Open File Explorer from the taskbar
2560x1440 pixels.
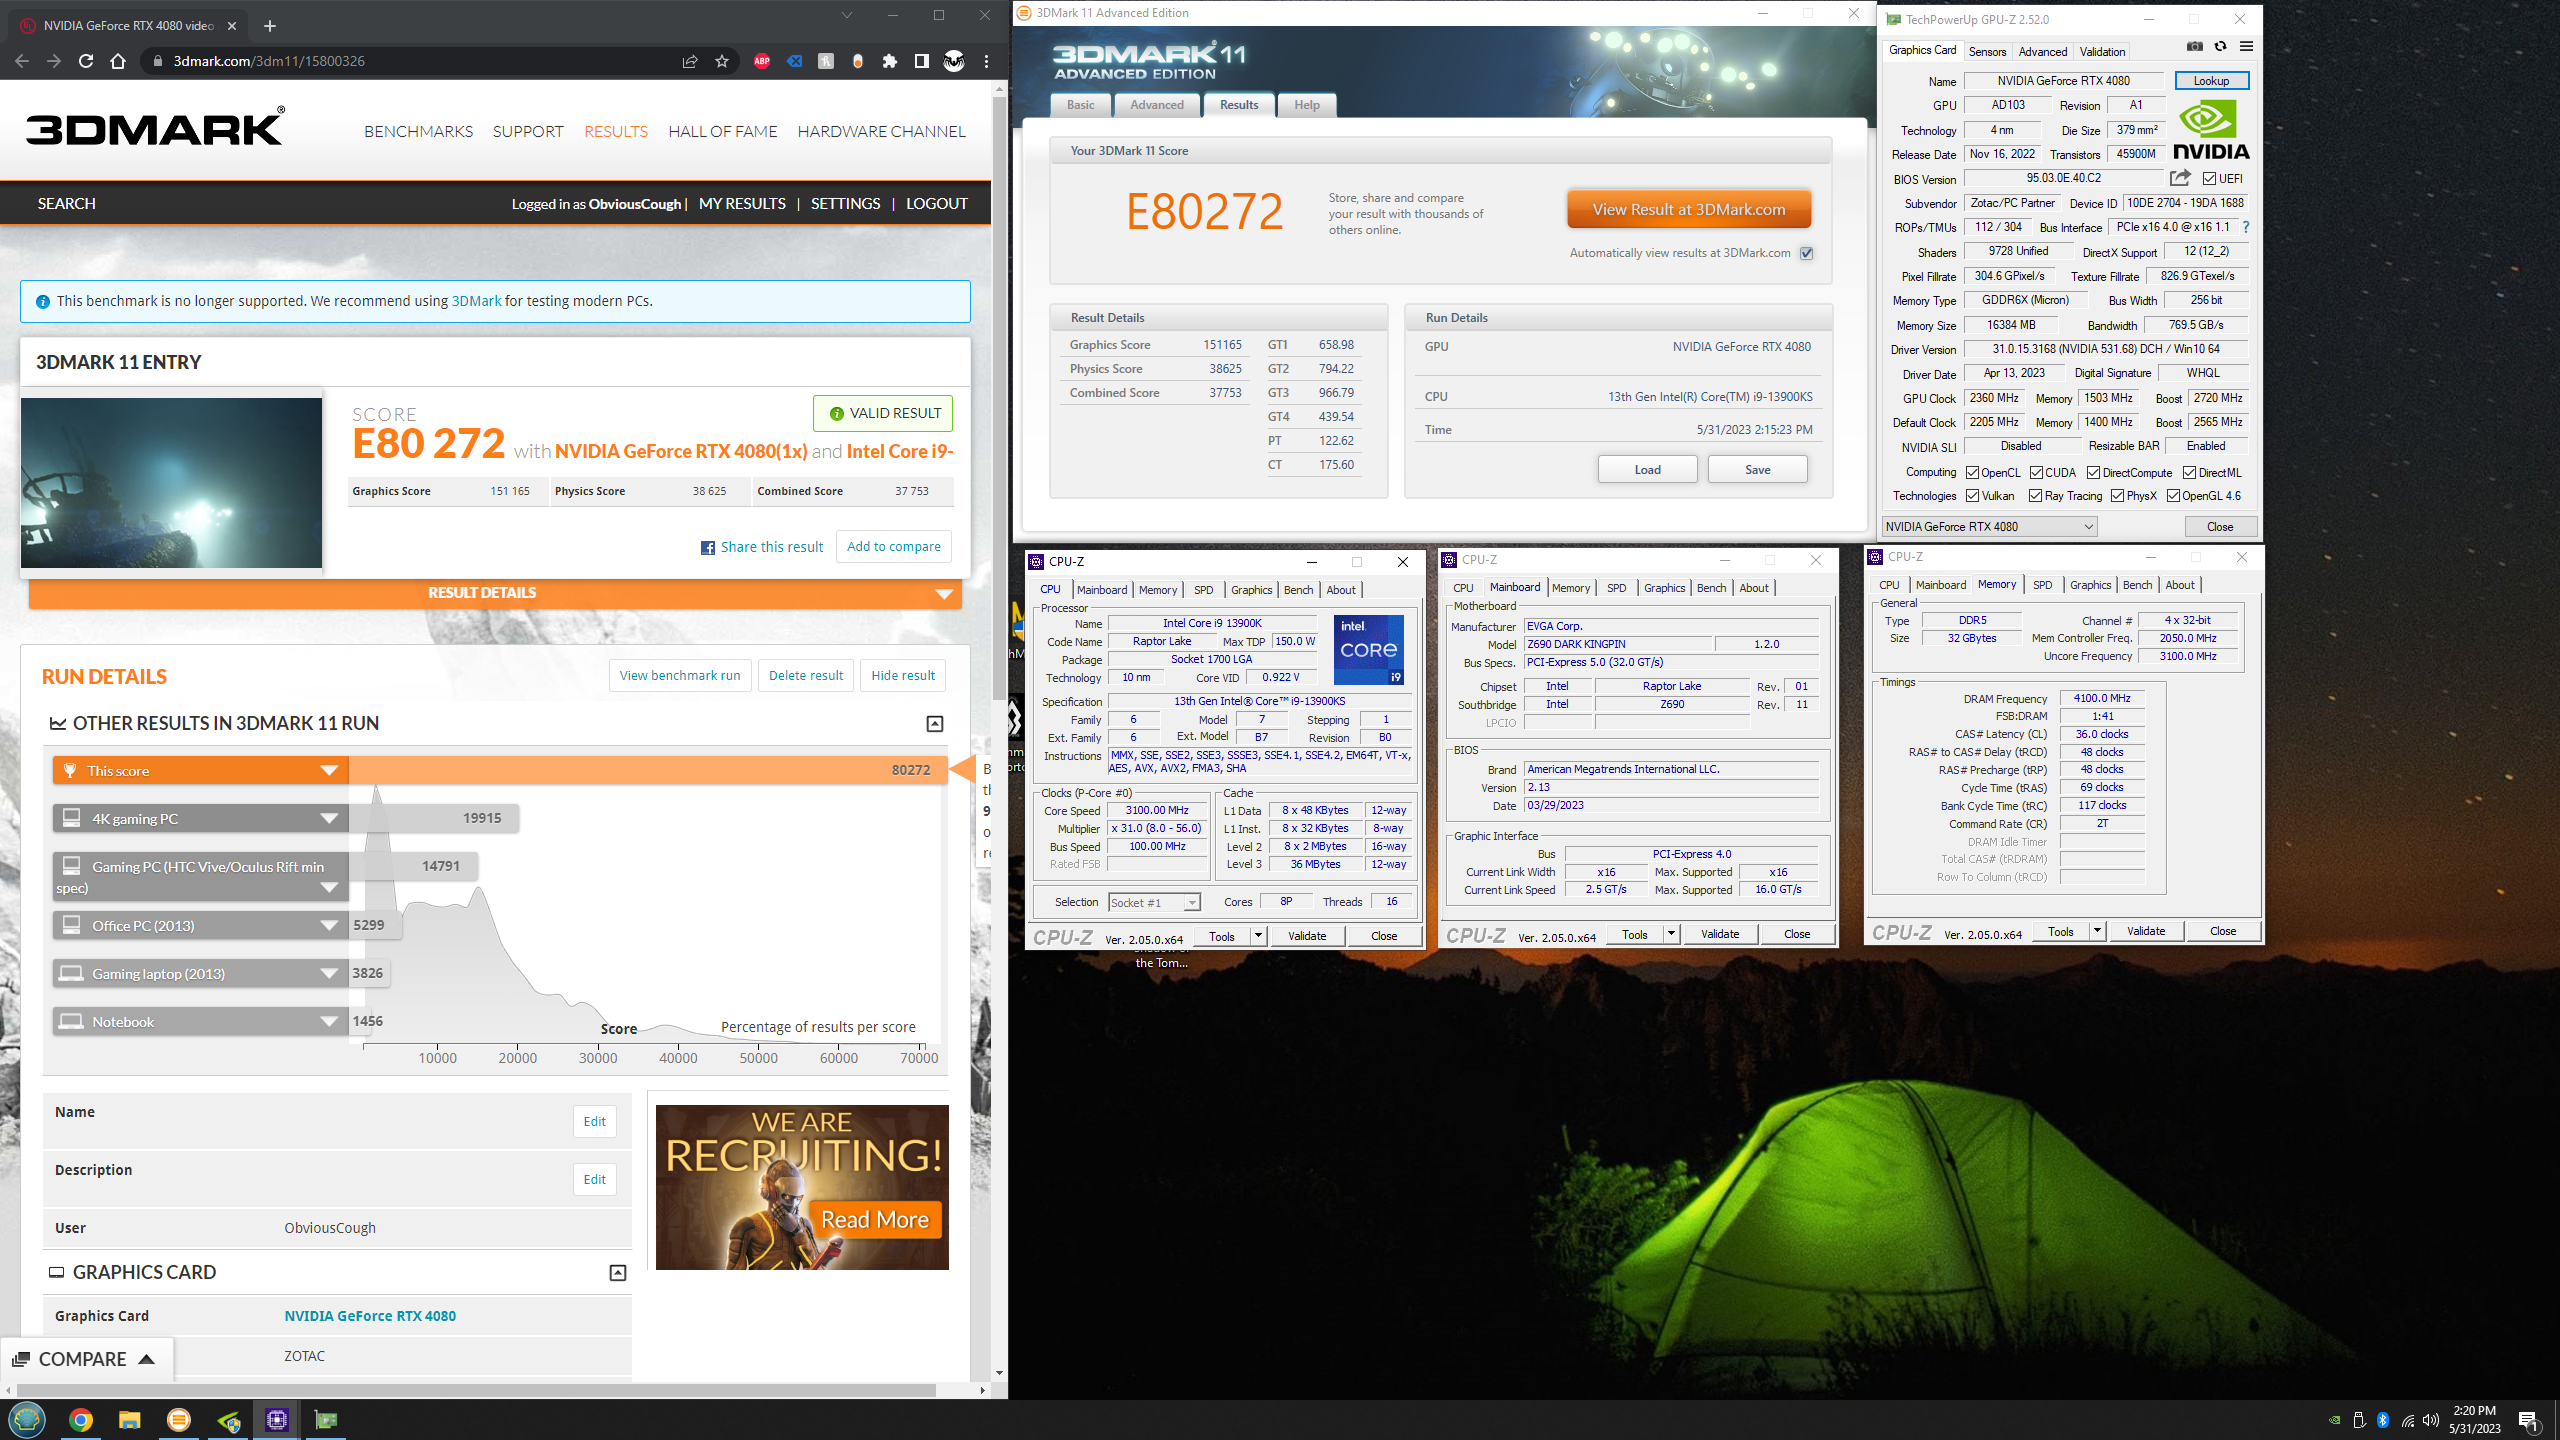point(129,1419)
